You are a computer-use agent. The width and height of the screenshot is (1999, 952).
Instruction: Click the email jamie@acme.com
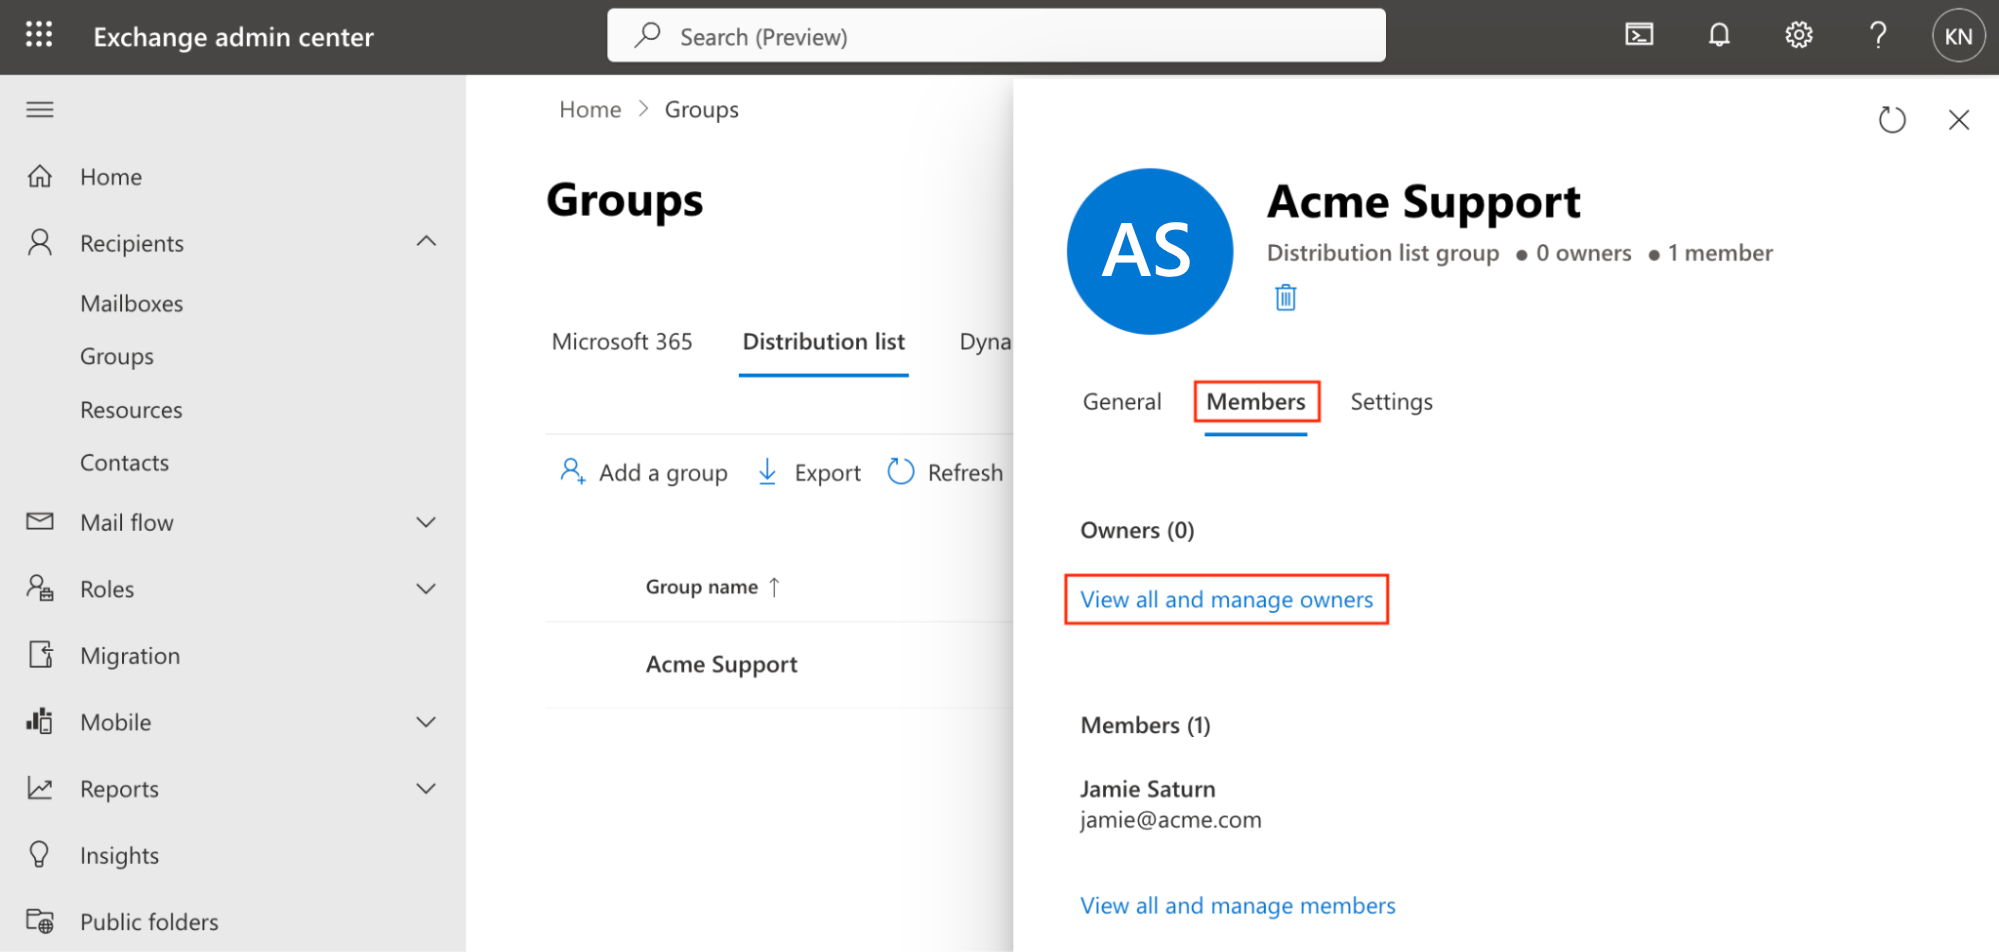pos(1171,820)
